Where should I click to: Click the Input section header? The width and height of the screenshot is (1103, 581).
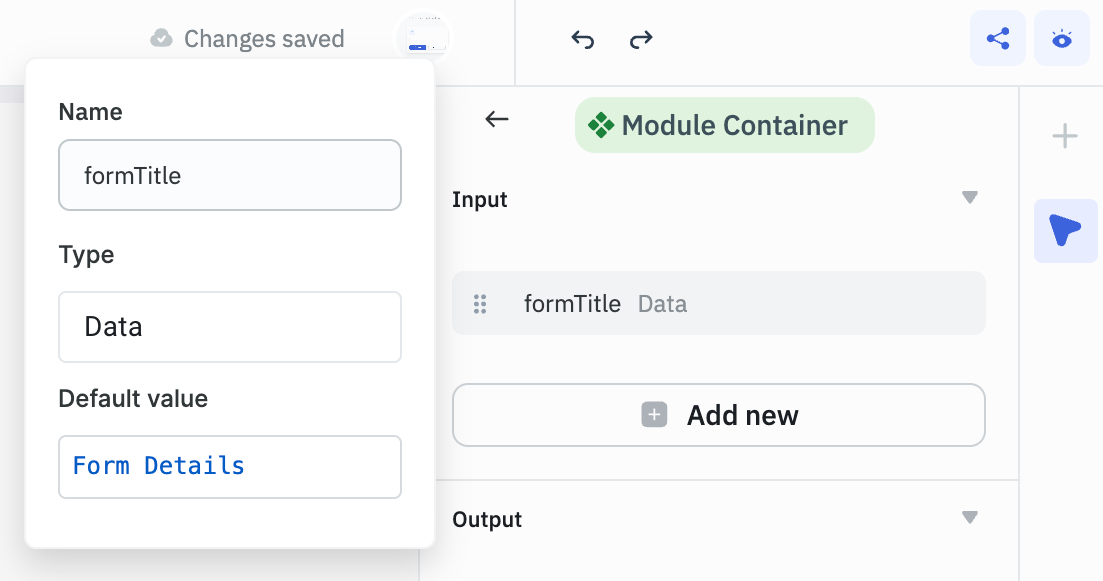(x=480, y=199)
